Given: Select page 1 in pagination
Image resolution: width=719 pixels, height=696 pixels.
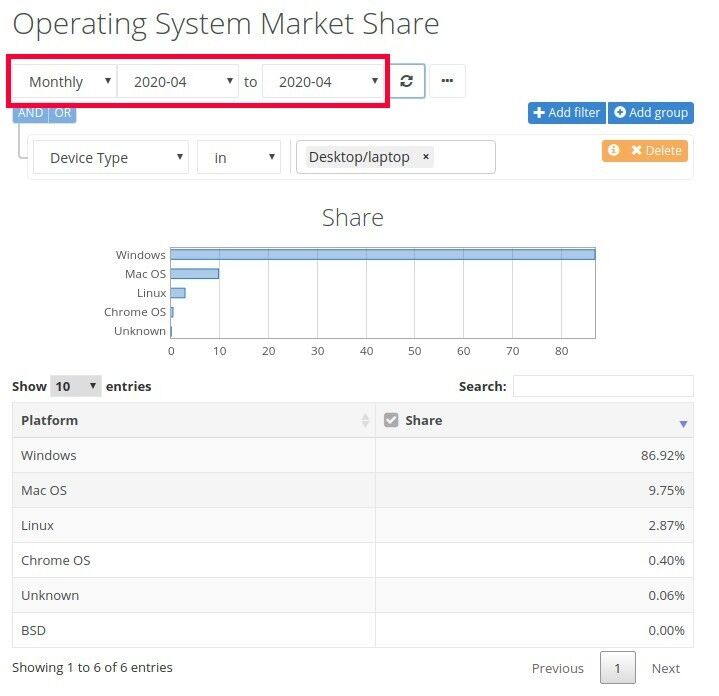Looking at the screenshot, I should [617, 668].
